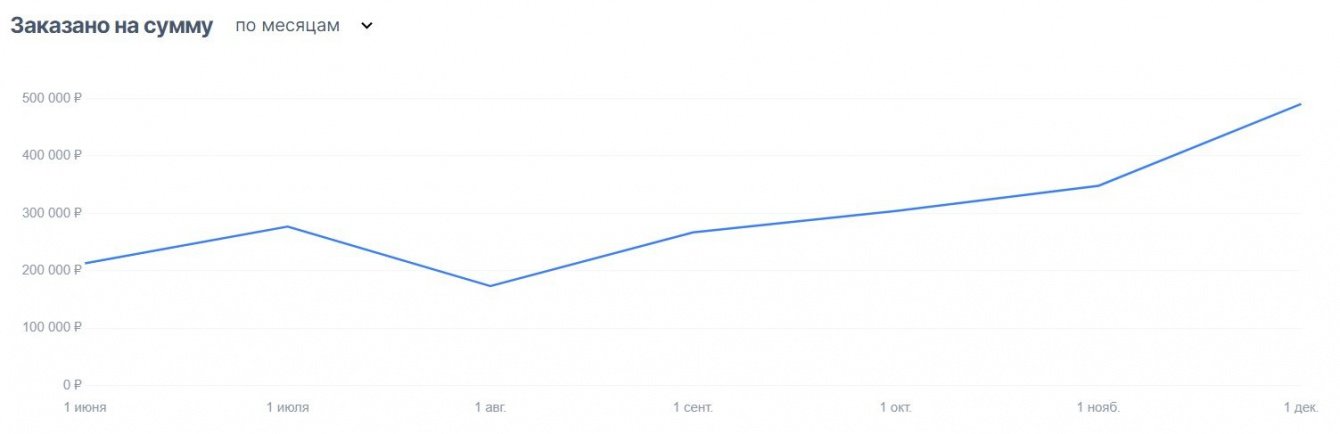This screenshot has width=1340, height=434.
Task: Select the "400 000 ₽" axis value
Action: [x=50, y=155]
